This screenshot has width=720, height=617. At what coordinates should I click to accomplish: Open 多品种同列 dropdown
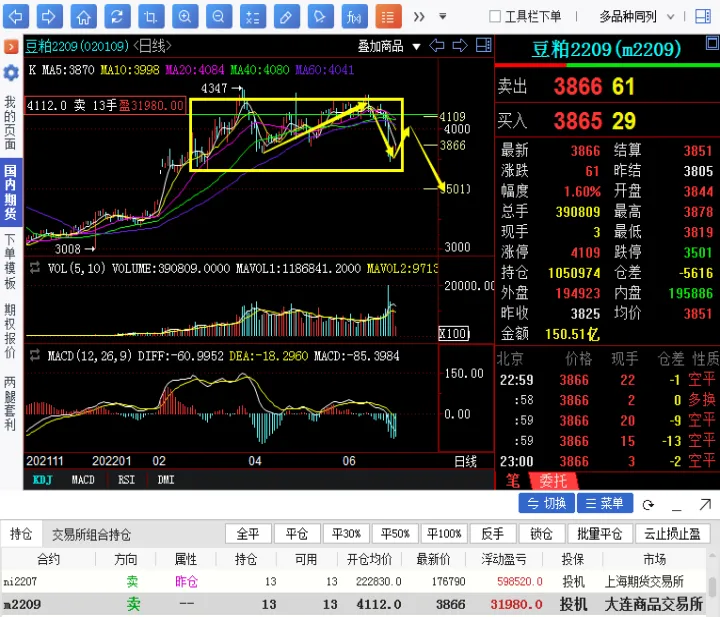pyautogui.click(x=636, y=17)
